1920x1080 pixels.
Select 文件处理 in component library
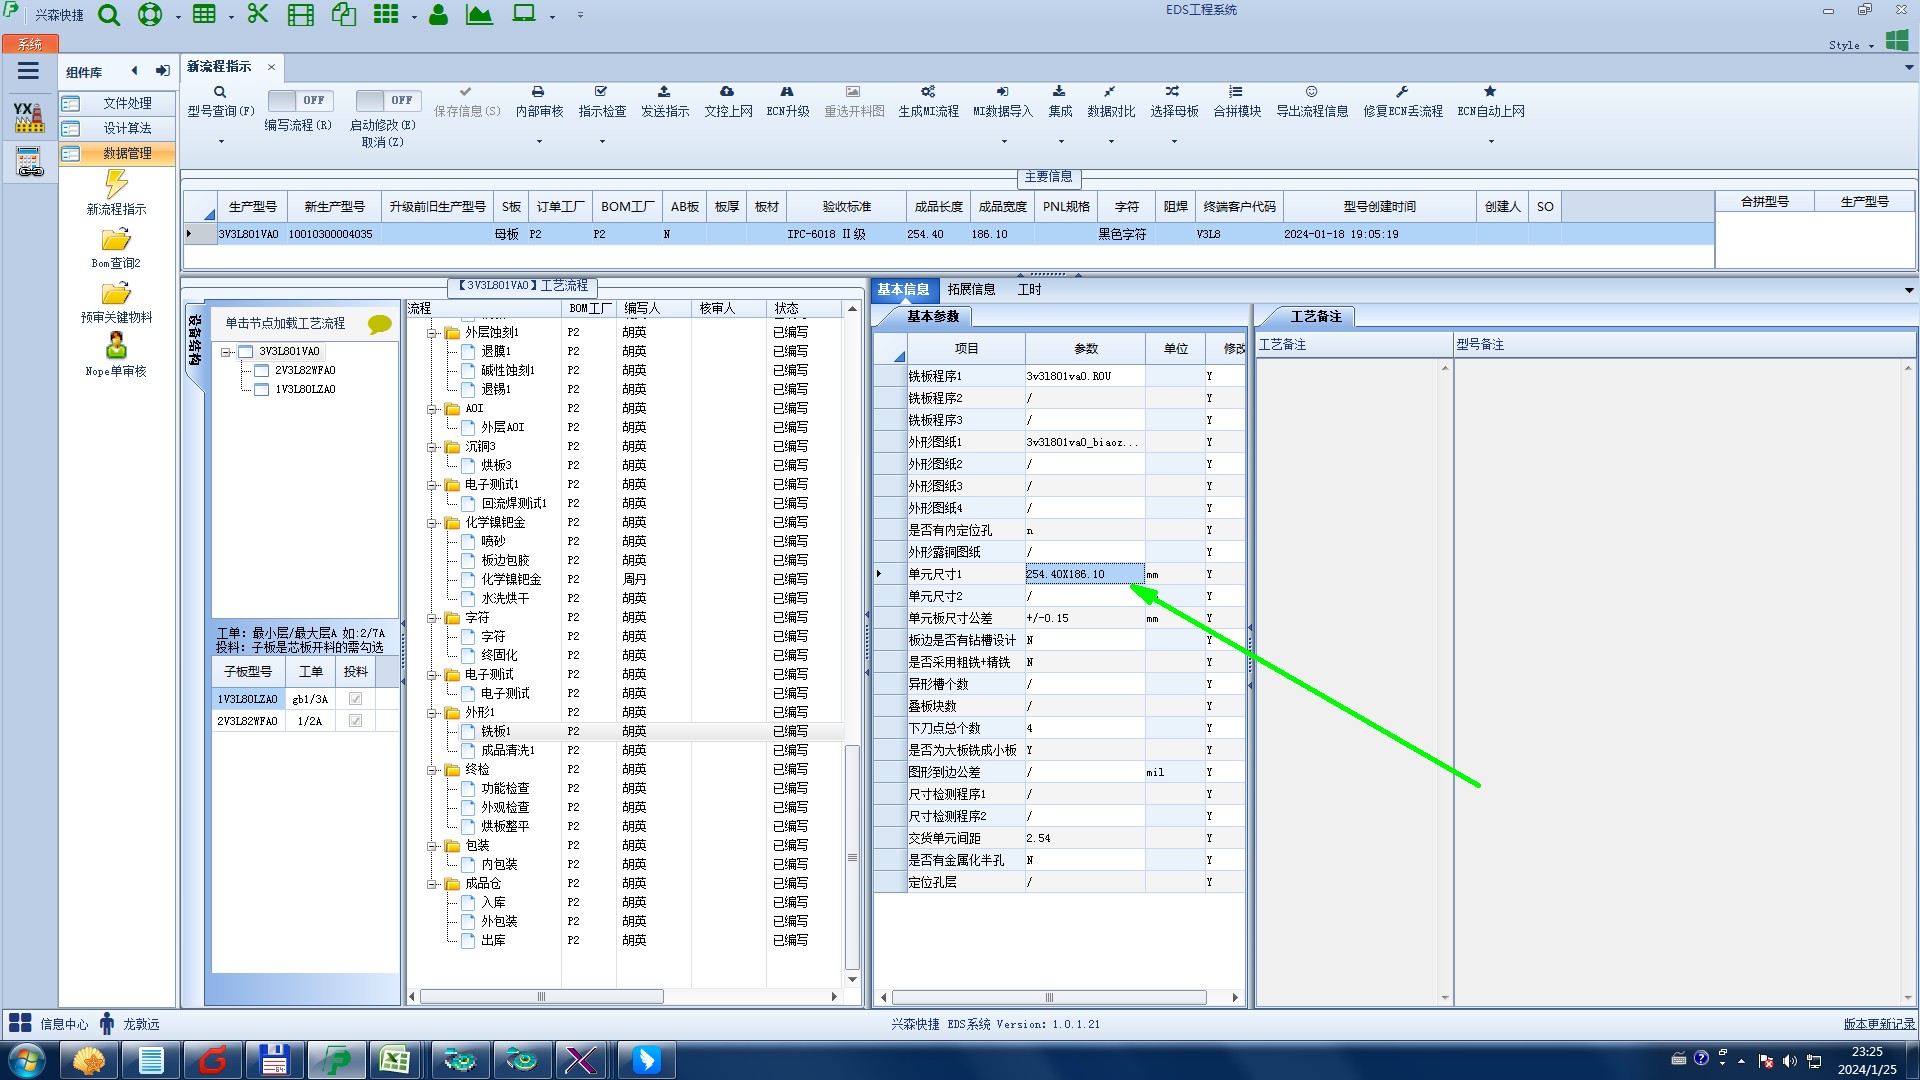[x=117, y=104]
